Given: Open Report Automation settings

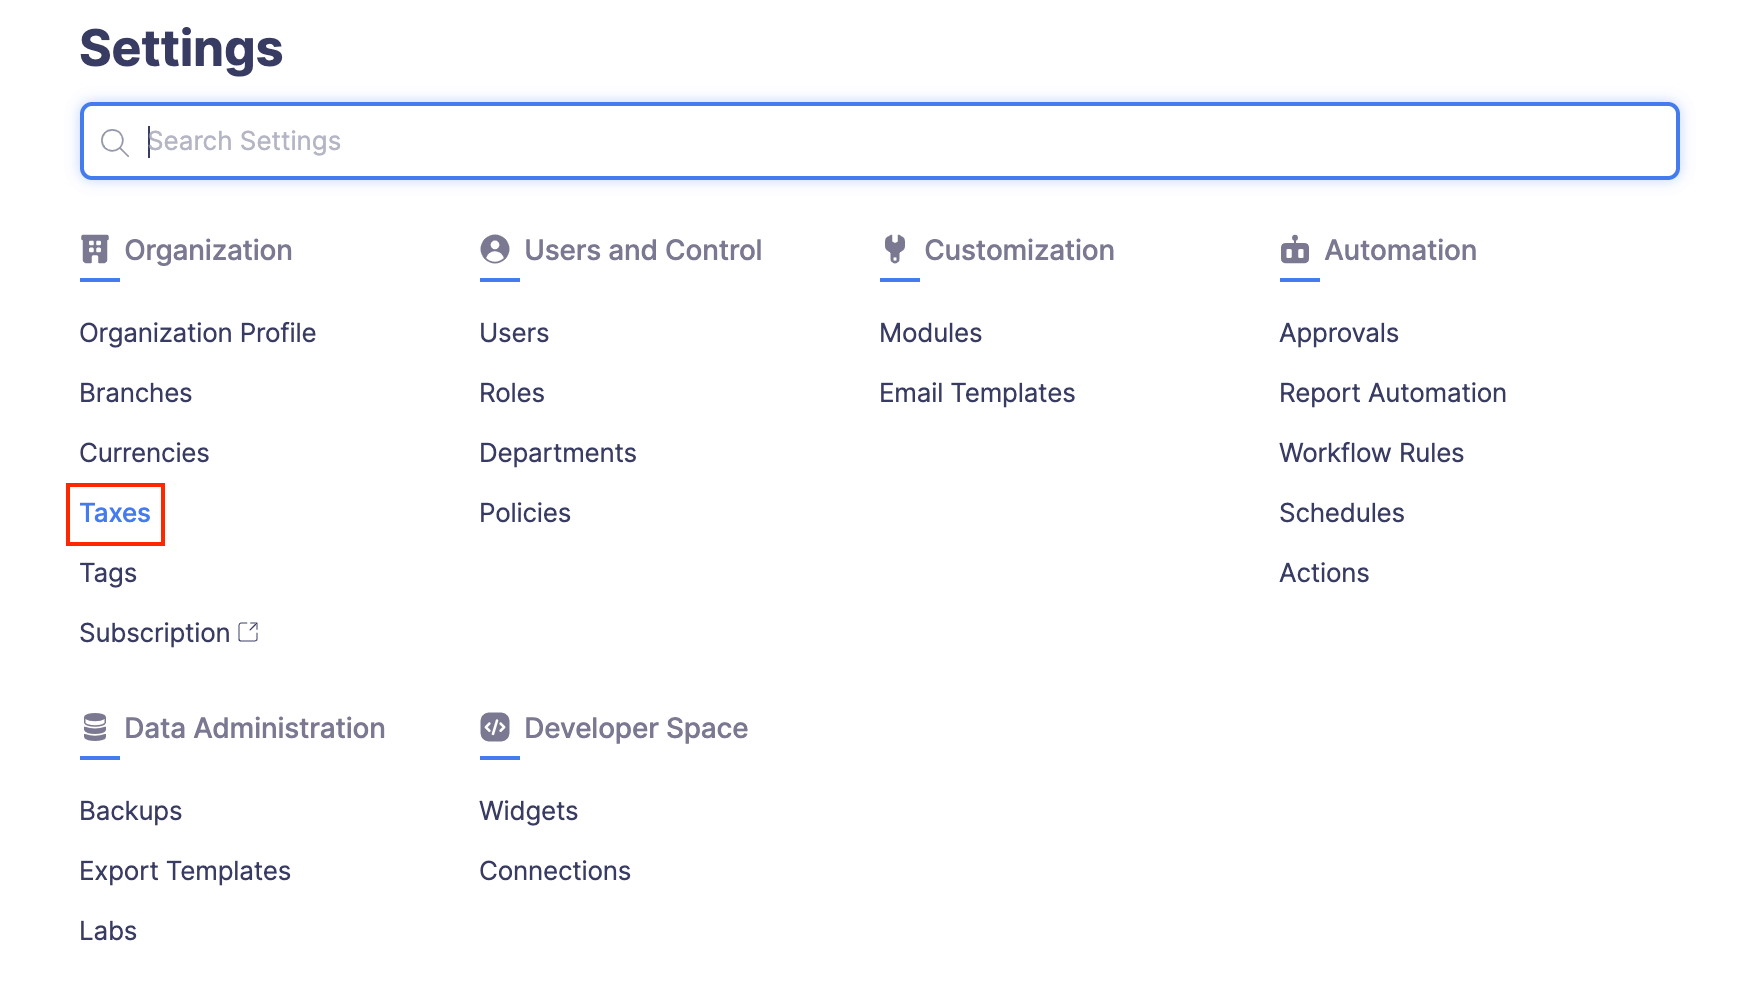Looking at the screenshot, I should [x=1392, y=393].
